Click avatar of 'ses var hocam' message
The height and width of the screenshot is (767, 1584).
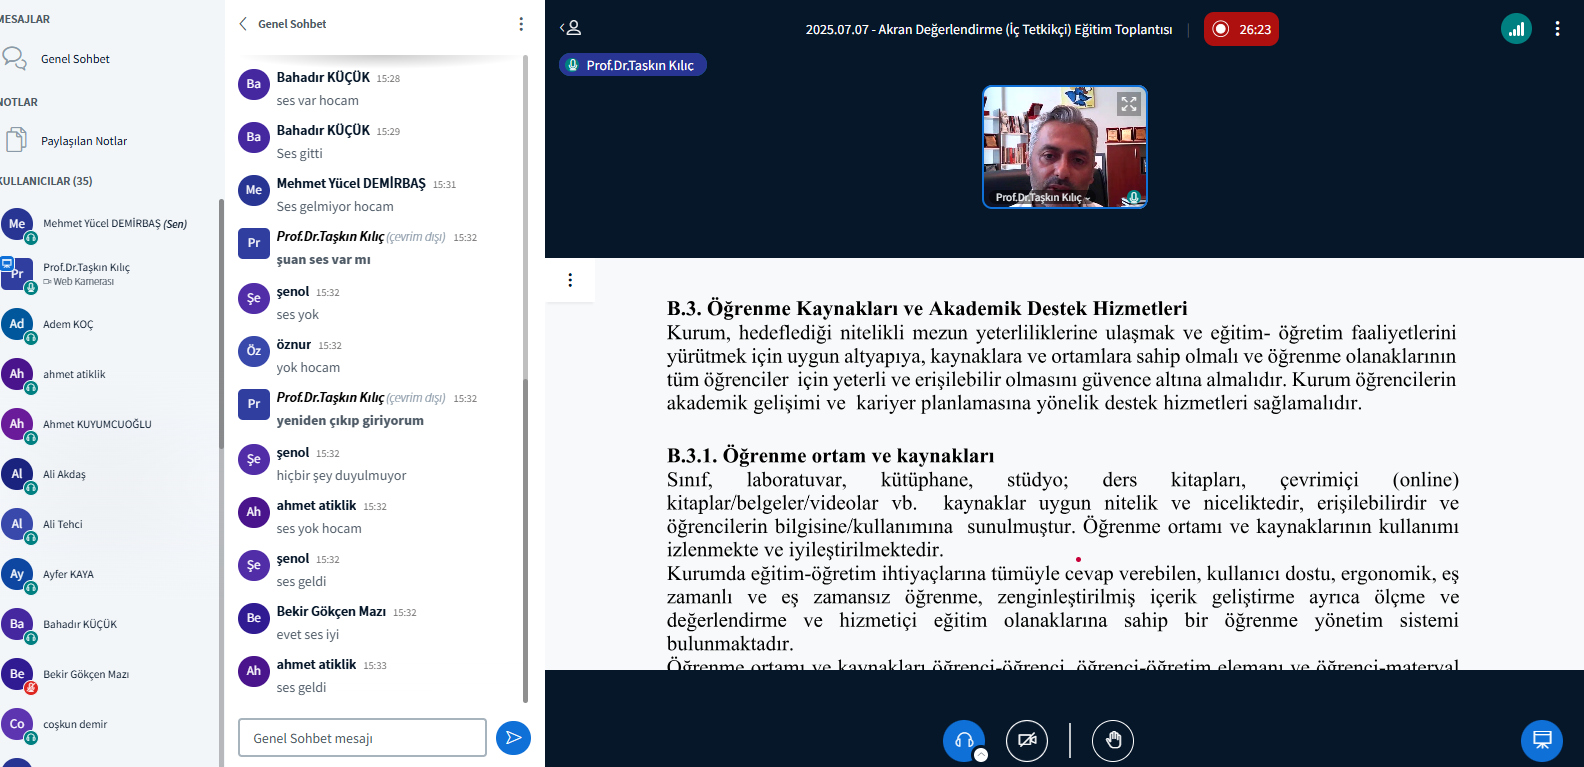(x=254, y=84)
